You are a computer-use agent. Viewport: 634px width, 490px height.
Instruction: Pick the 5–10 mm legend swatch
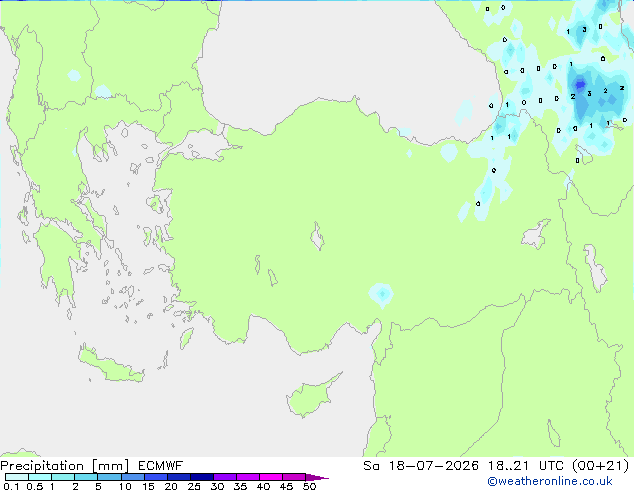pos(109,477)
